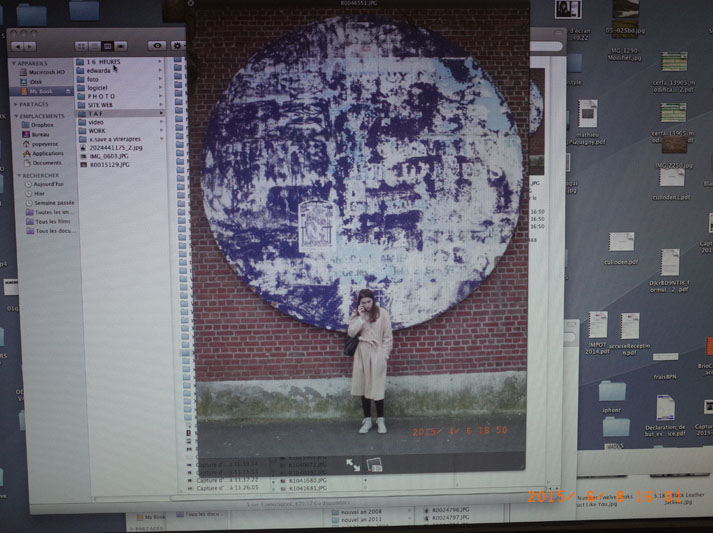
Task: Open Documents from sidebar
Action: click(x=42, y=163)
